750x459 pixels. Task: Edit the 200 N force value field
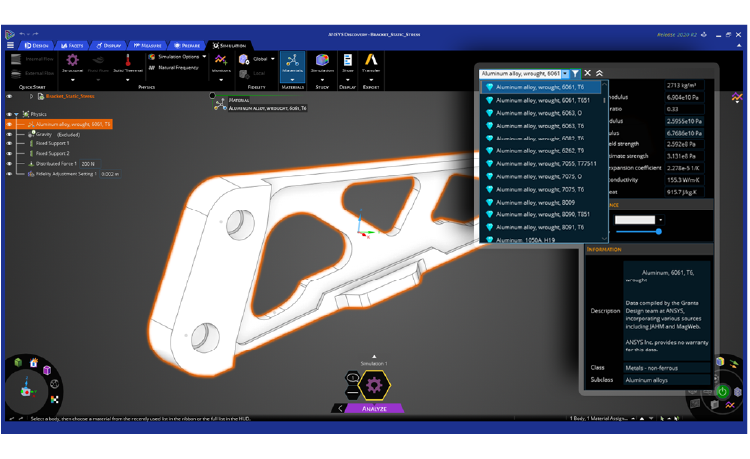(x=90, y=164)
